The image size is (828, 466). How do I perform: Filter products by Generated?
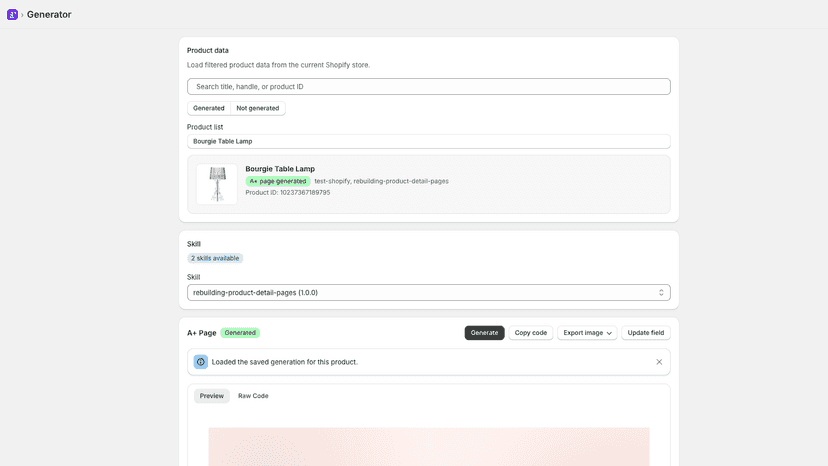point(209,108)
